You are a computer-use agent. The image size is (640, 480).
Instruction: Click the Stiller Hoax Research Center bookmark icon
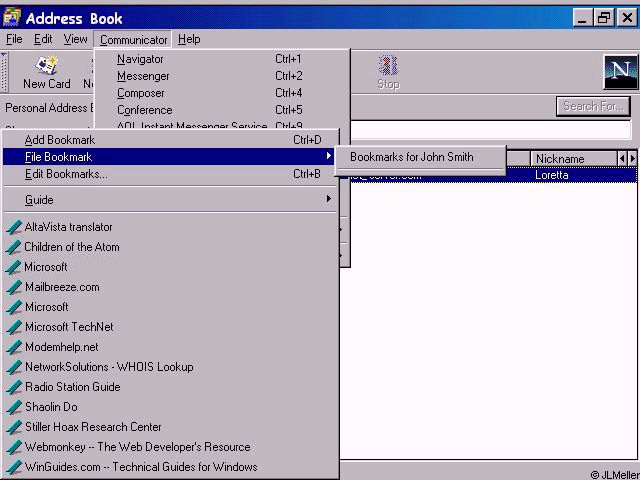click(14, 427)
